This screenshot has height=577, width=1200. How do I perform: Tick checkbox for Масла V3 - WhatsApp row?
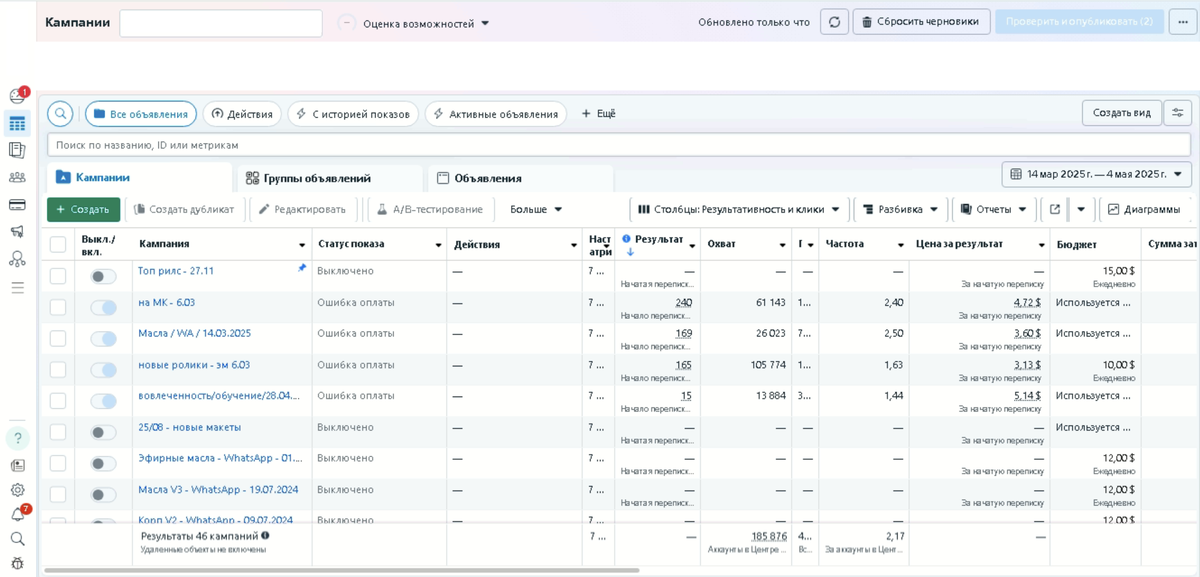point(58,494)
